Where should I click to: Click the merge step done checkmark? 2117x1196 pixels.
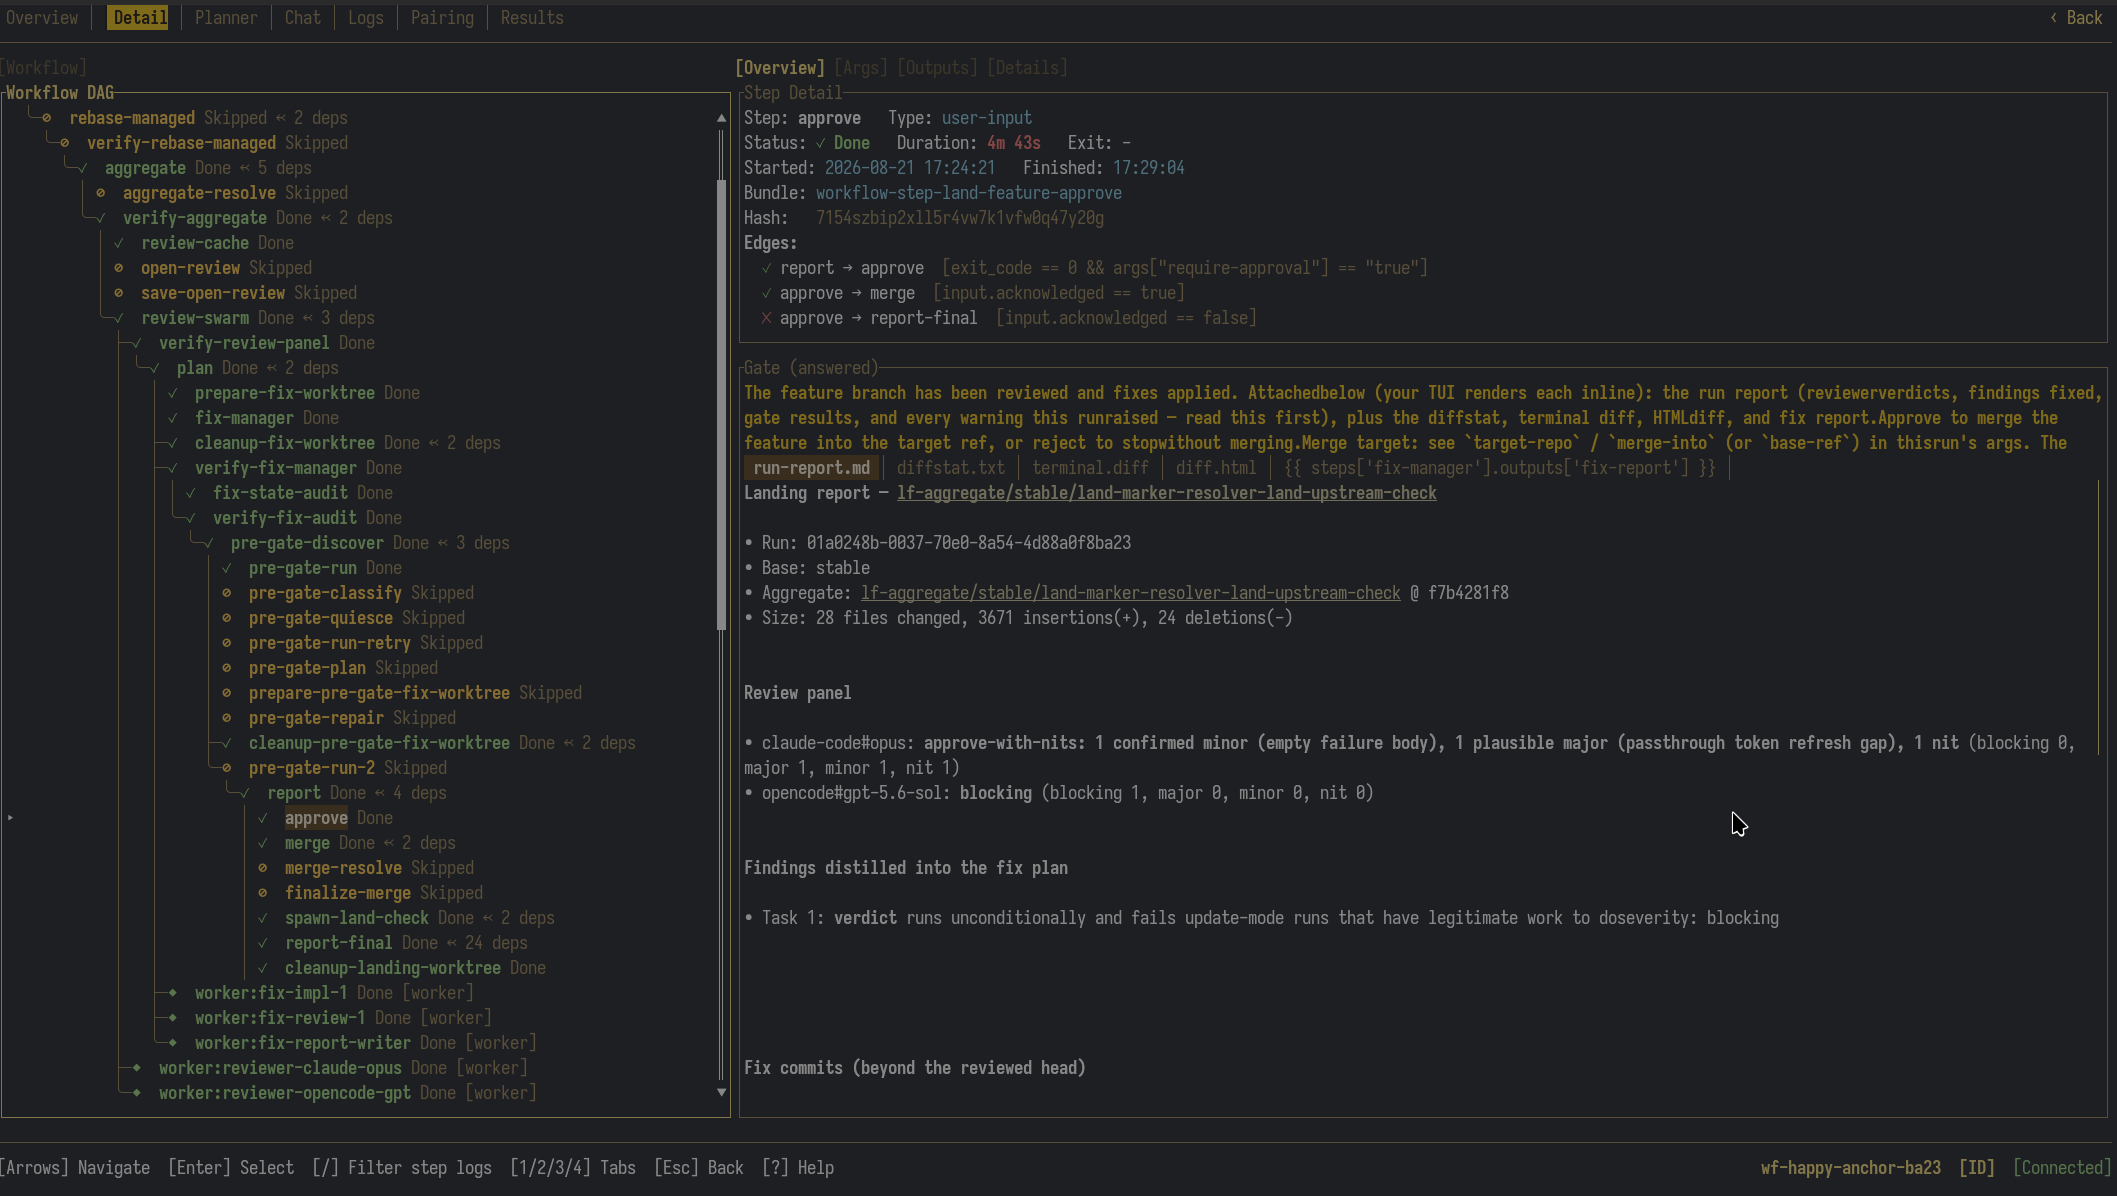(x=263, y=843)
